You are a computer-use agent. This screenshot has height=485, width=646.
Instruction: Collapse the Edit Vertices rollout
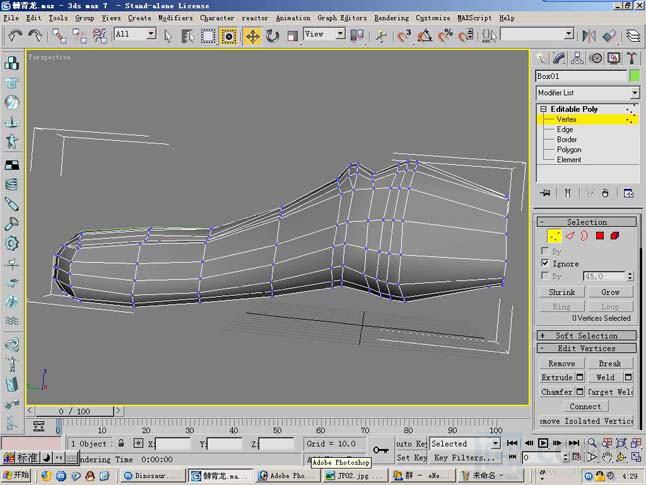[586, 348]
